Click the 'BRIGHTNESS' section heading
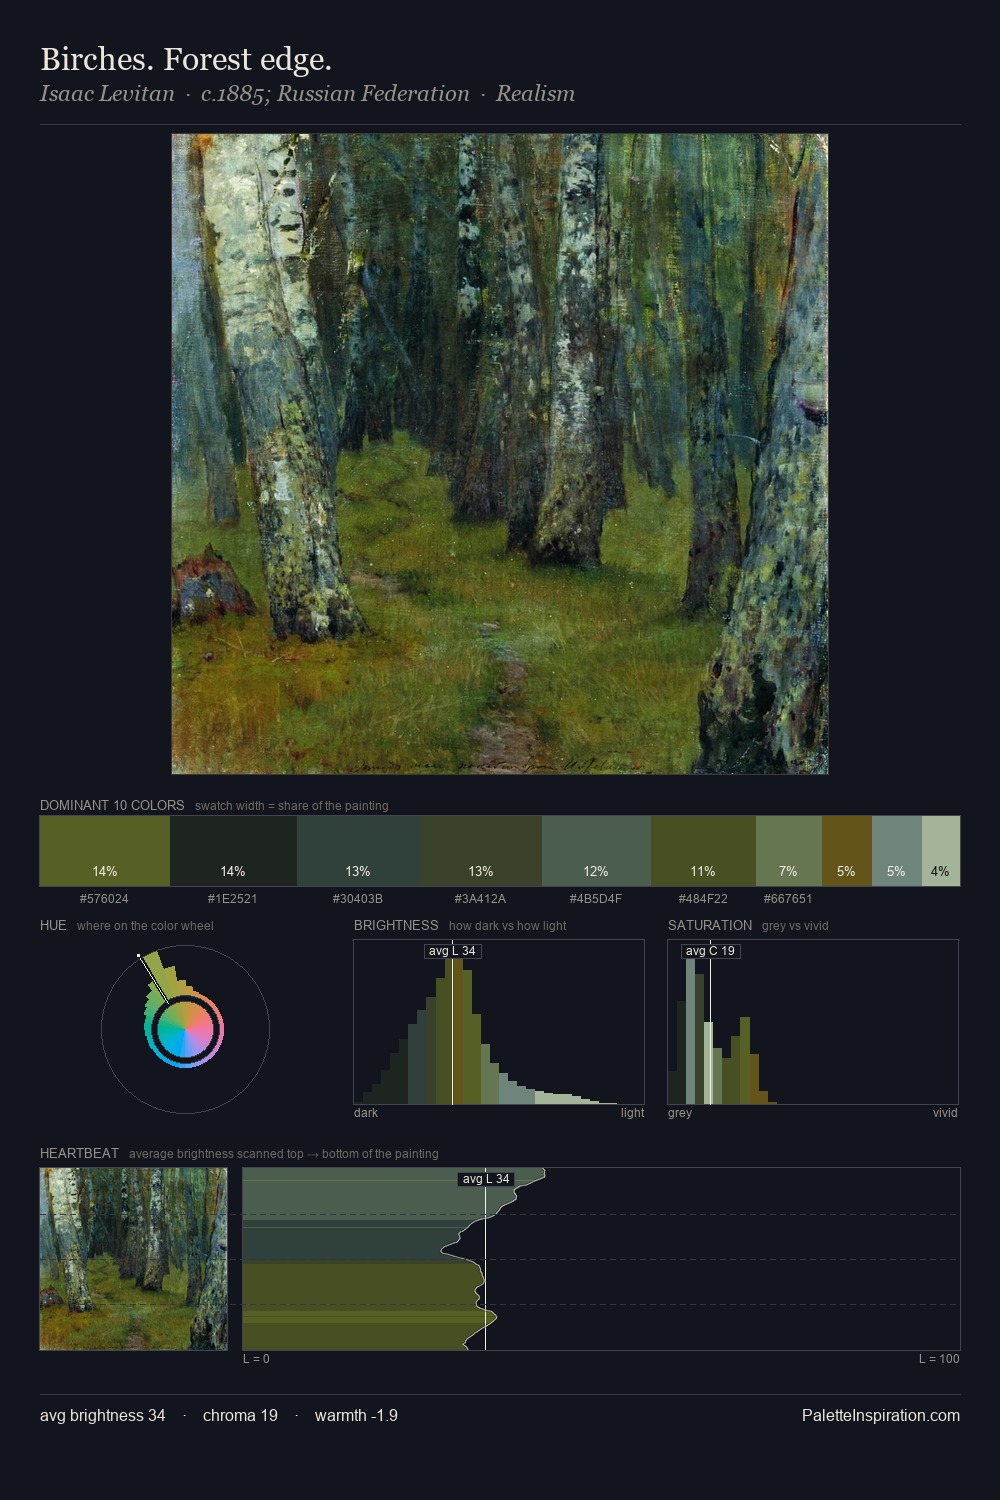This screenshot has height=1500, width=1000. (x=396, y=925)
